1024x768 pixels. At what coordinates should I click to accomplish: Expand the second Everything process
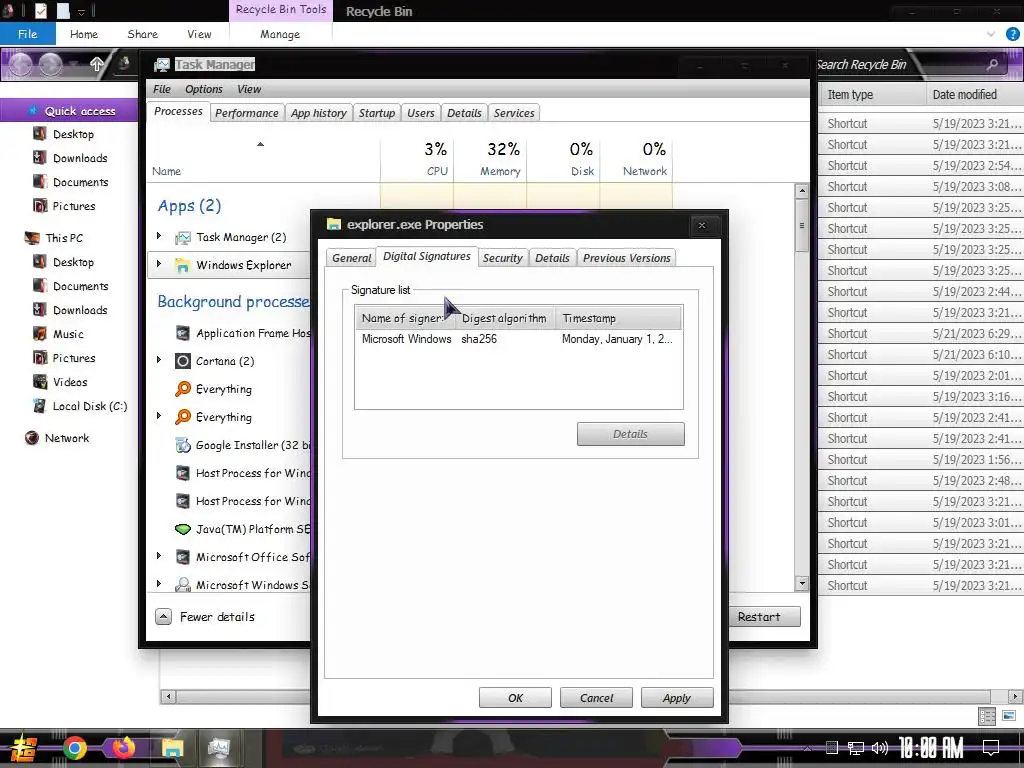tap(159, 416)
